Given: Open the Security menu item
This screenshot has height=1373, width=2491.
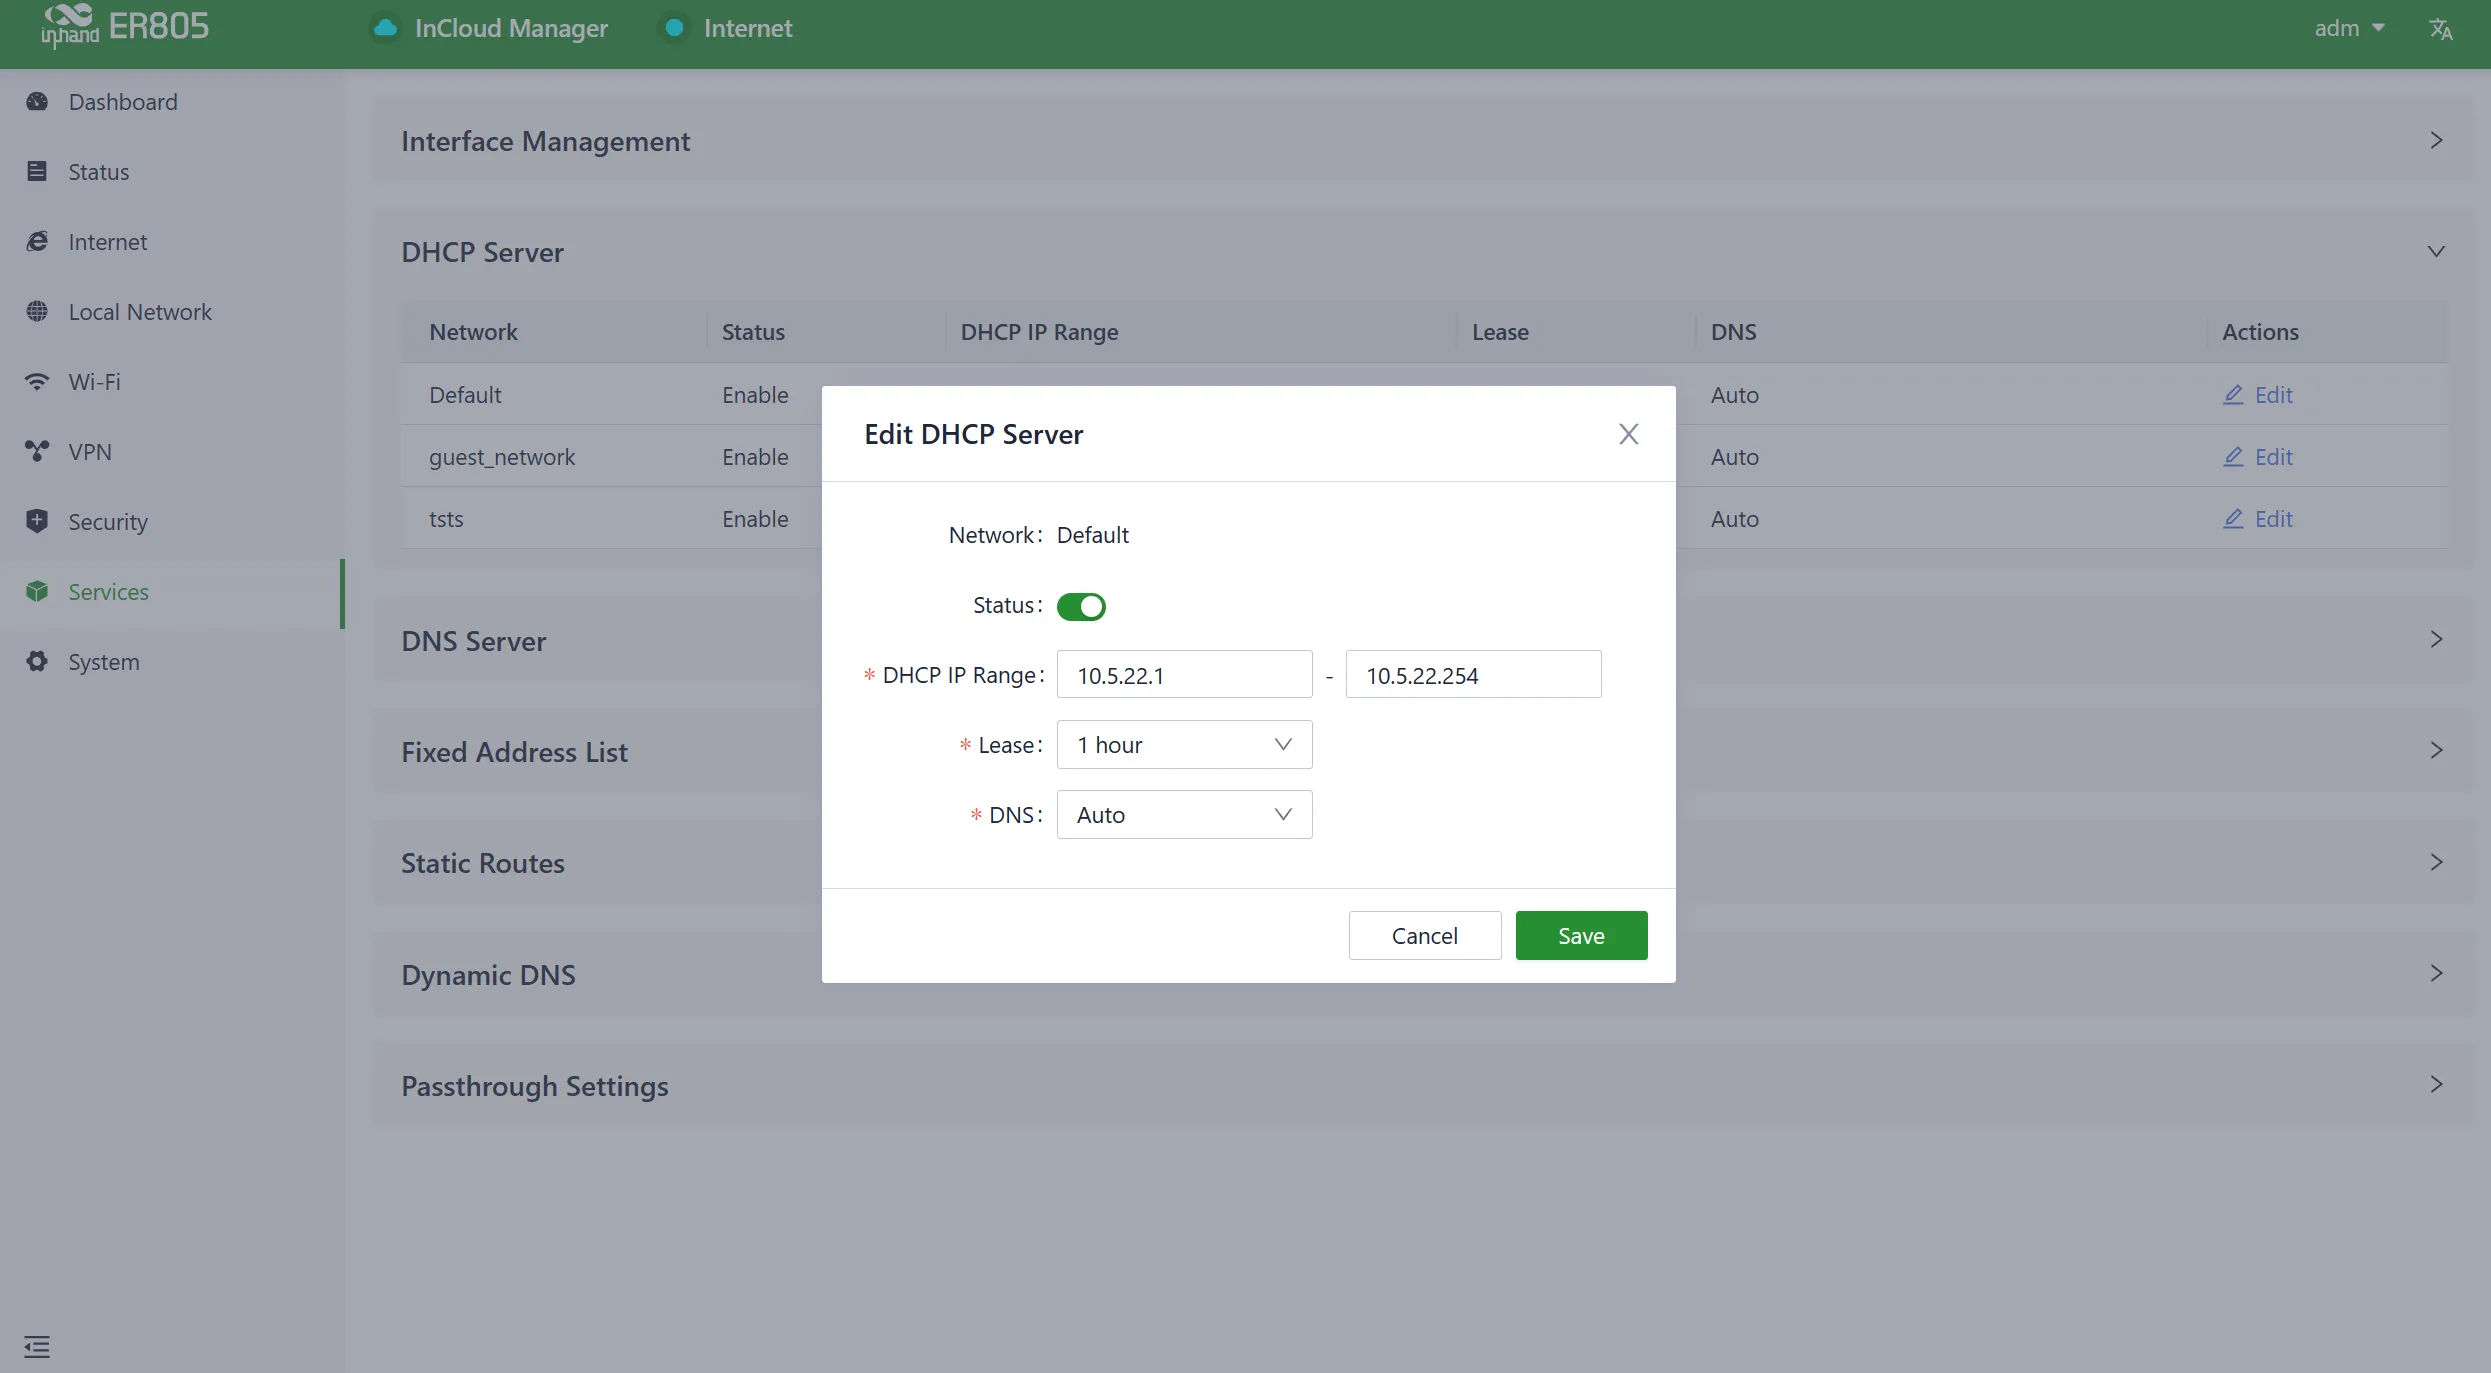Looking at the screenshot, I should (x=171, y=522).
